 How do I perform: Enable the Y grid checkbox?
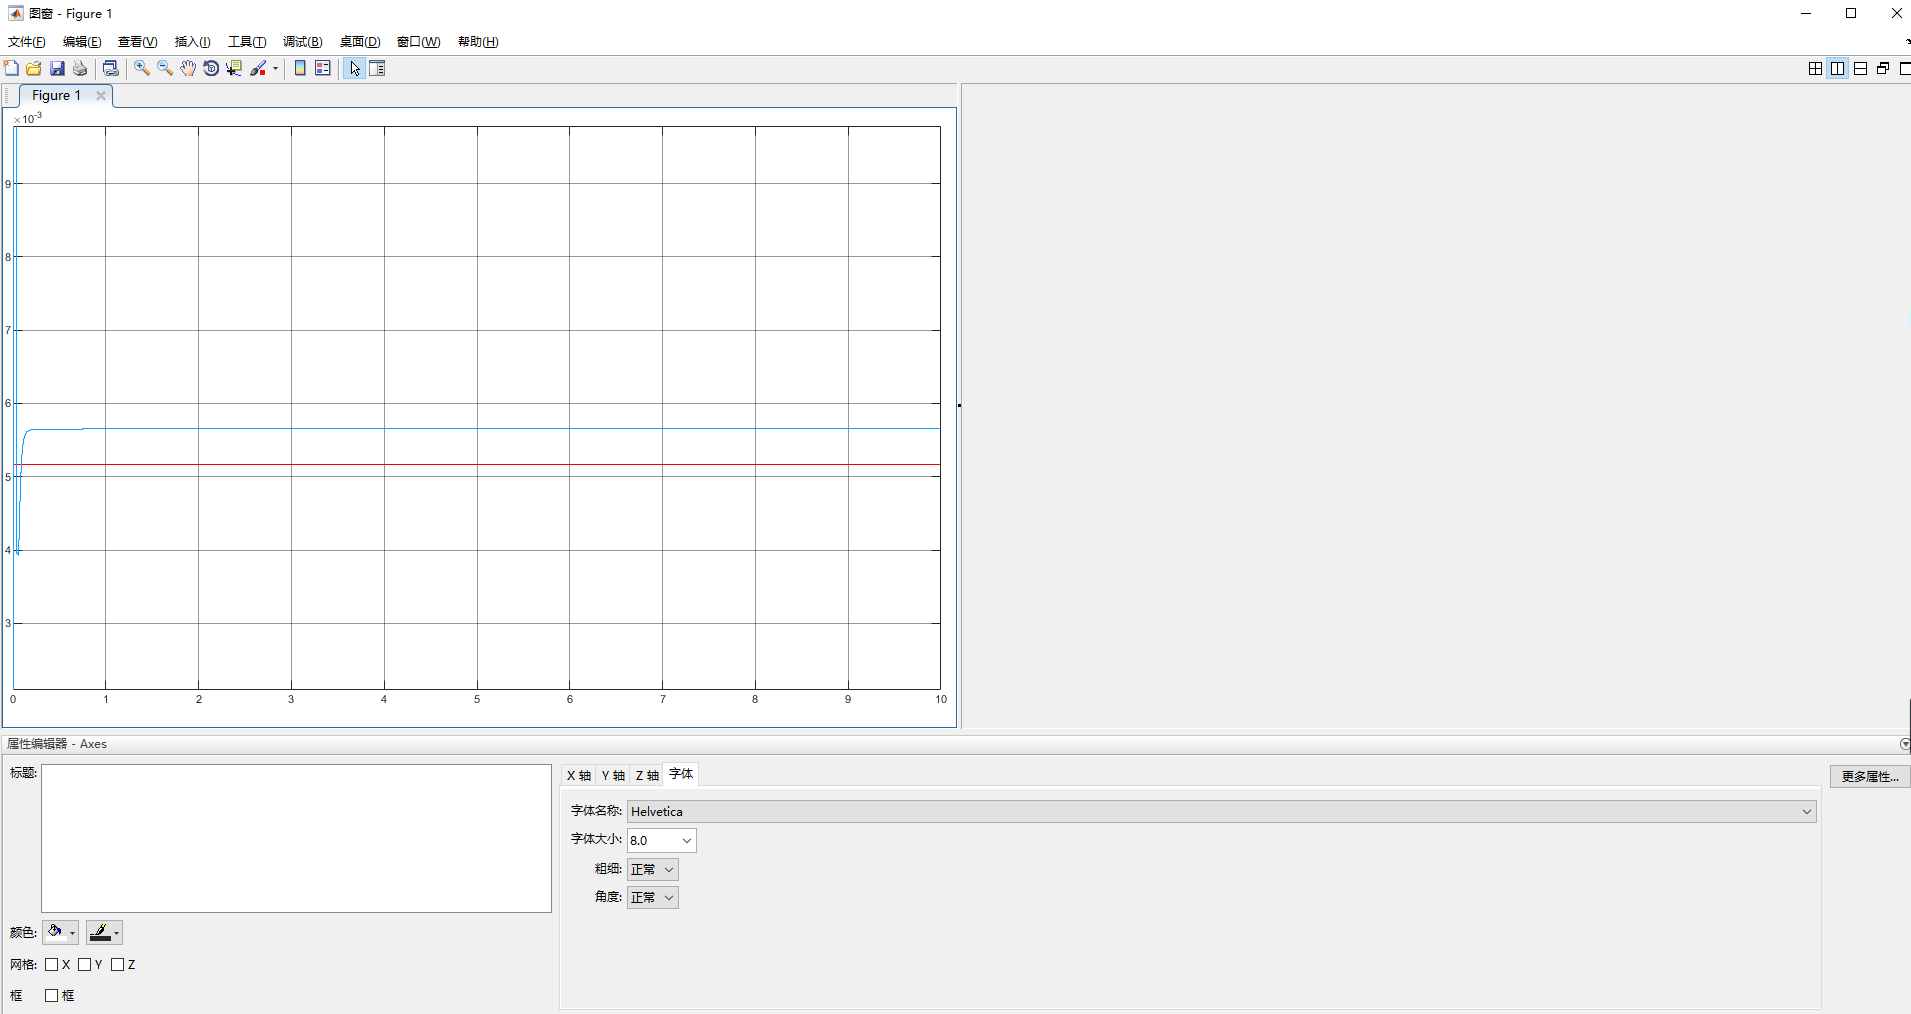pos(87,964)
